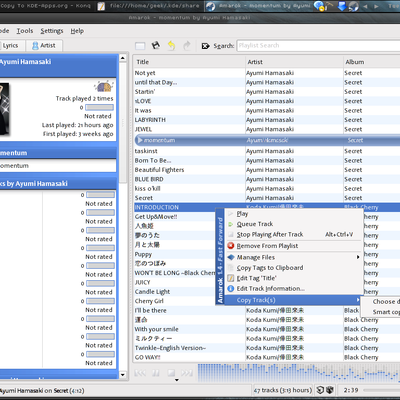Click scroll up arrow of context browser

tap(123, 58)
